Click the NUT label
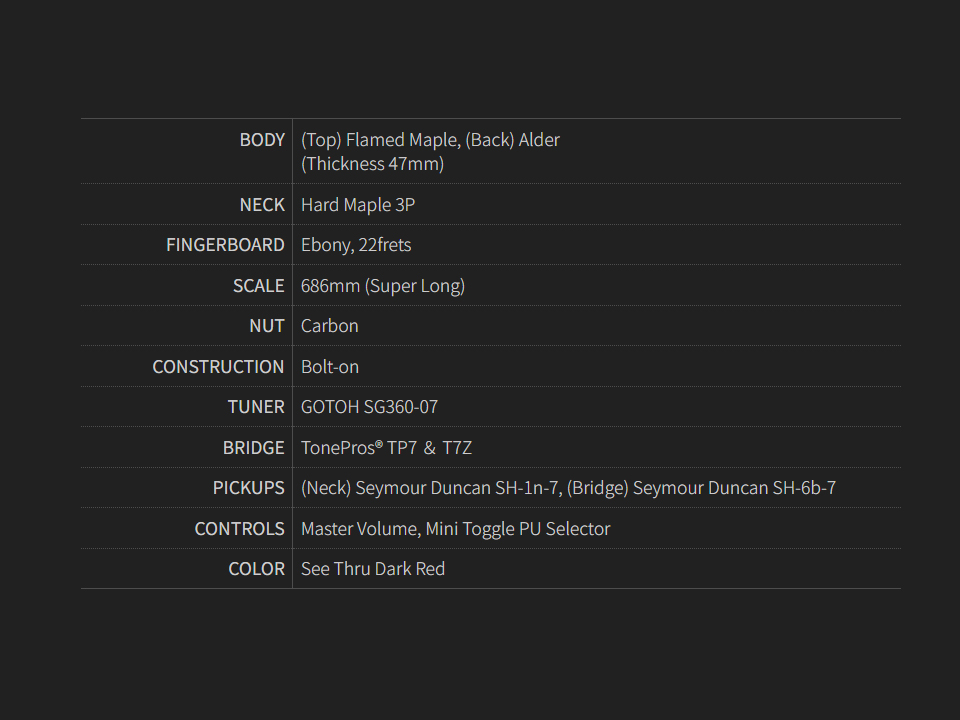This screenshot has width=960, height=720. tap(267, 326)
